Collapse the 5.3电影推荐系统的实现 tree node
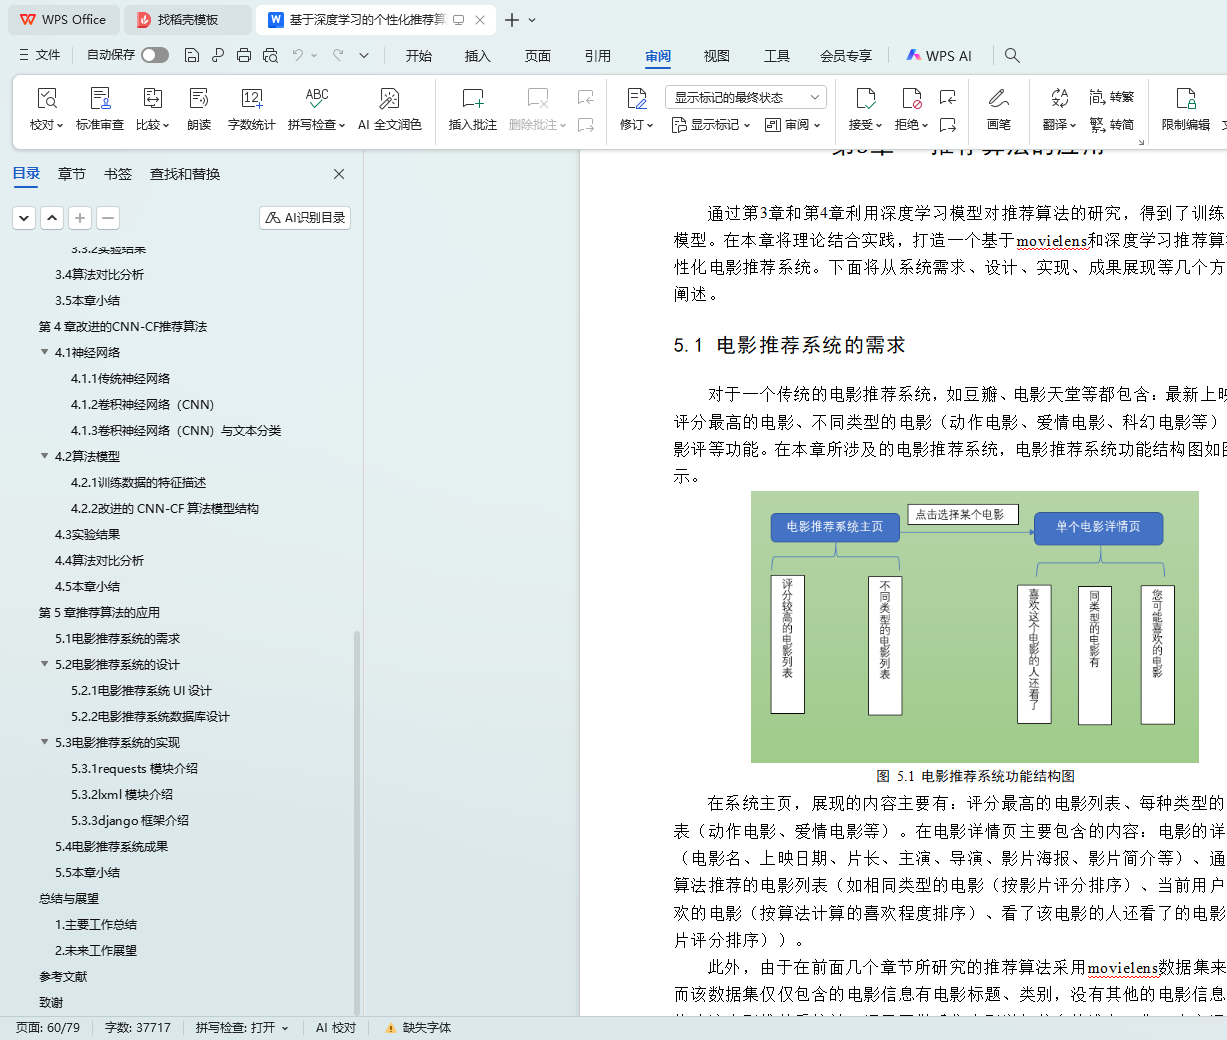 44,742
